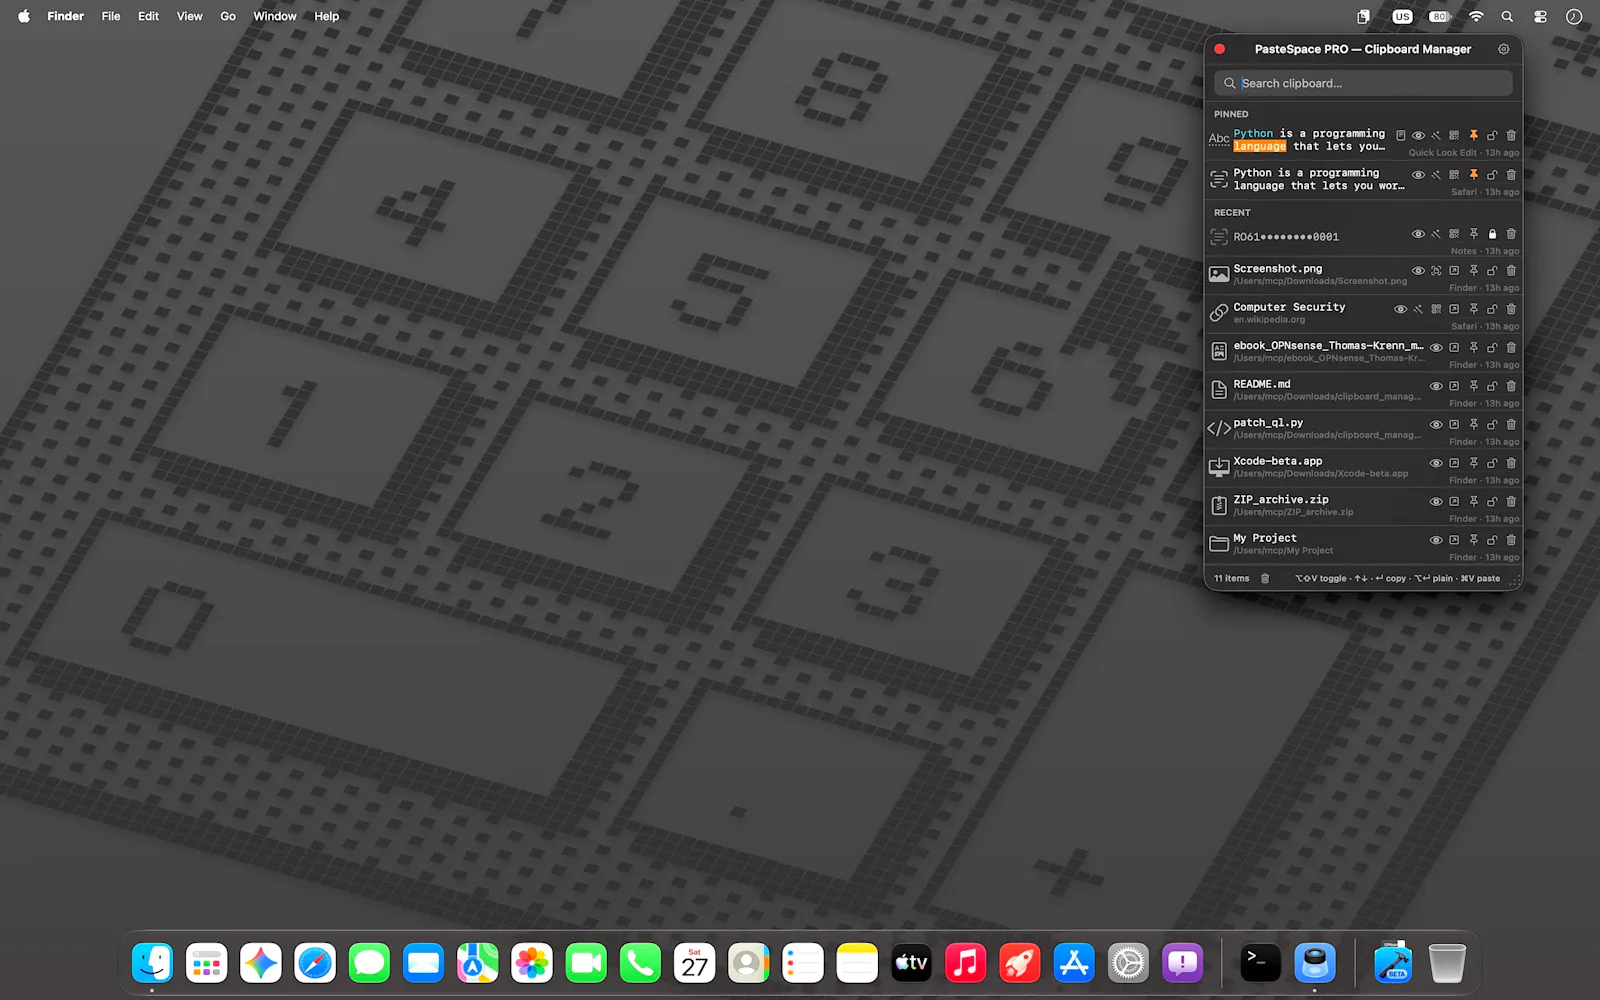
Task: Open Spotlight search in menu bar
Action: coord(1507,16)
